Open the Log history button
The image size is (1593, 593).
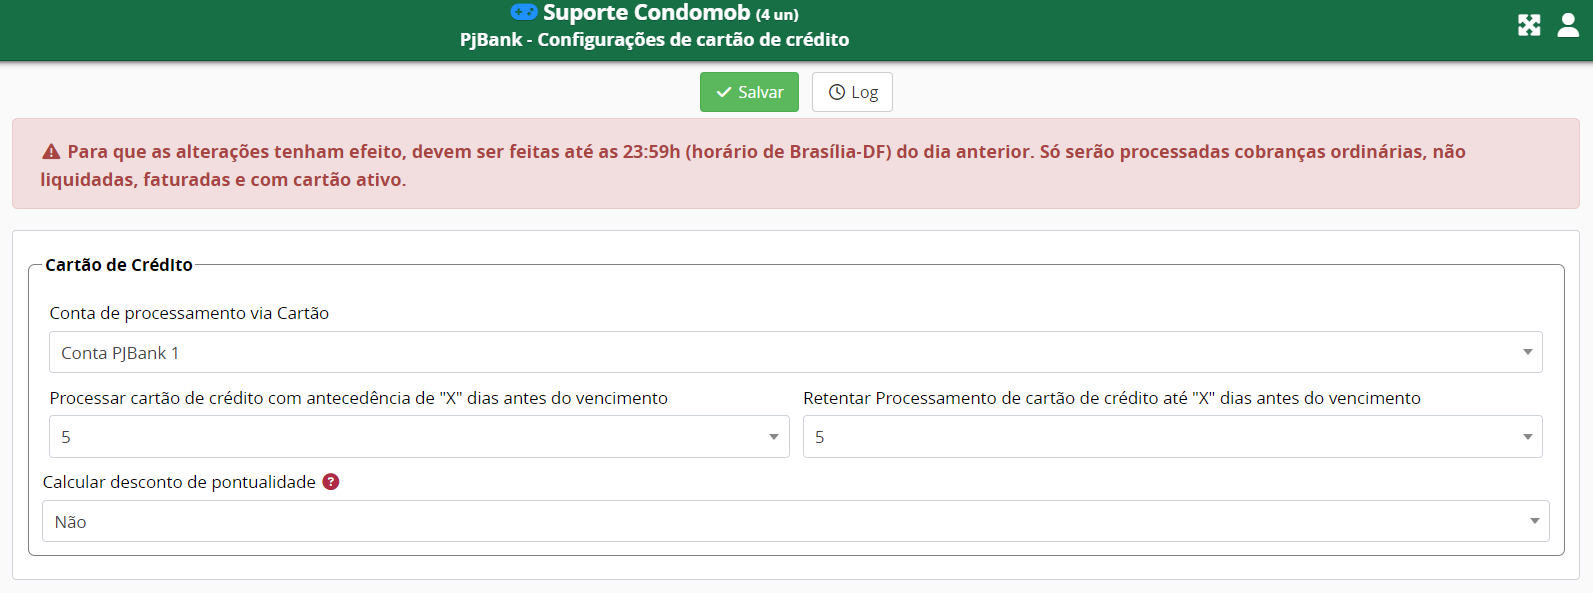pos(852,92)
